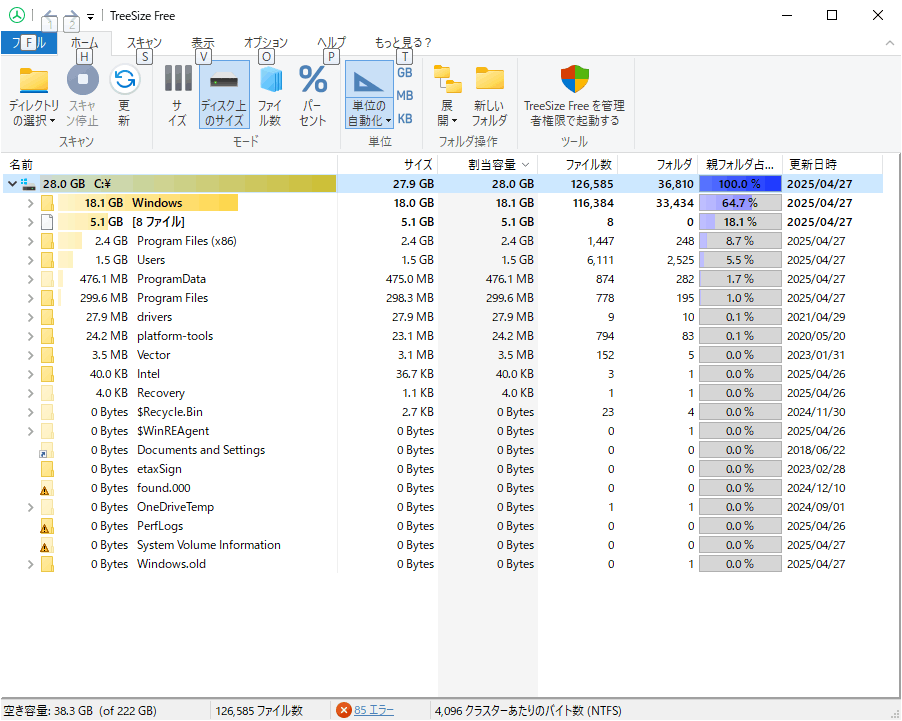Image resolution: width=902 pixels, height=721 pixels.
Task: Click the System Volume Information warning icon
Action: [x=46, y=545]
